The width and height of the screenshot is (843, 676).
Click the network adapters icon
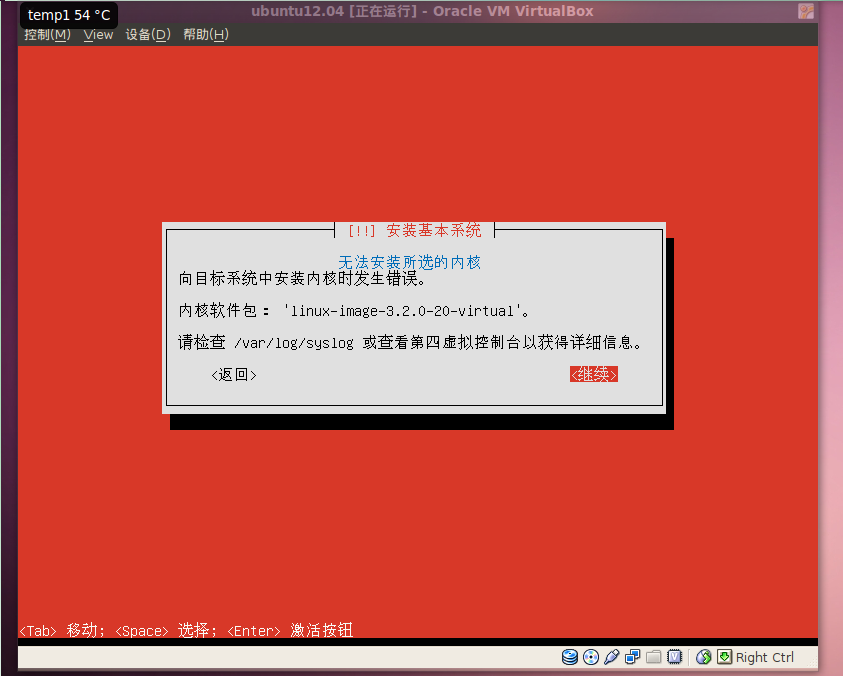tap(632, 657)
